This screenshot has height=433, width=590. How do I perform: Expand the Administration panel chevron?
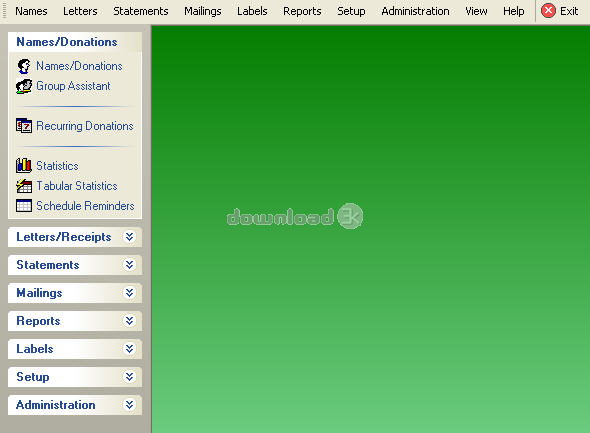(x=129, y=405)
